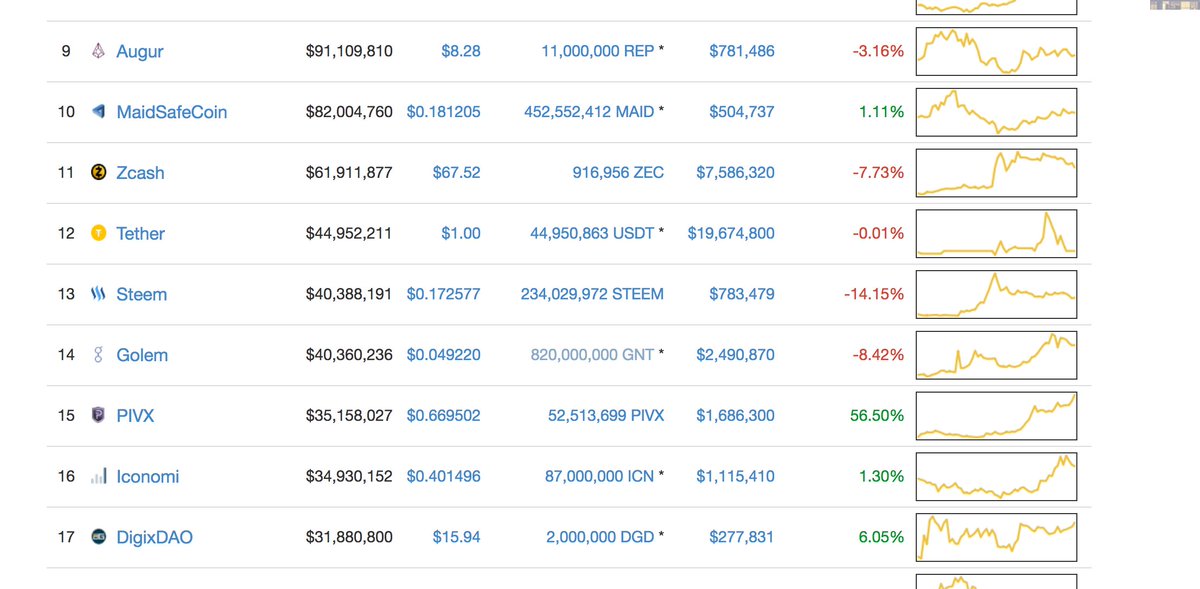This screenshot has height=589, width=1200.
Task: Click Zcash volume $7,586,320
Action: (x=735, y=173)
